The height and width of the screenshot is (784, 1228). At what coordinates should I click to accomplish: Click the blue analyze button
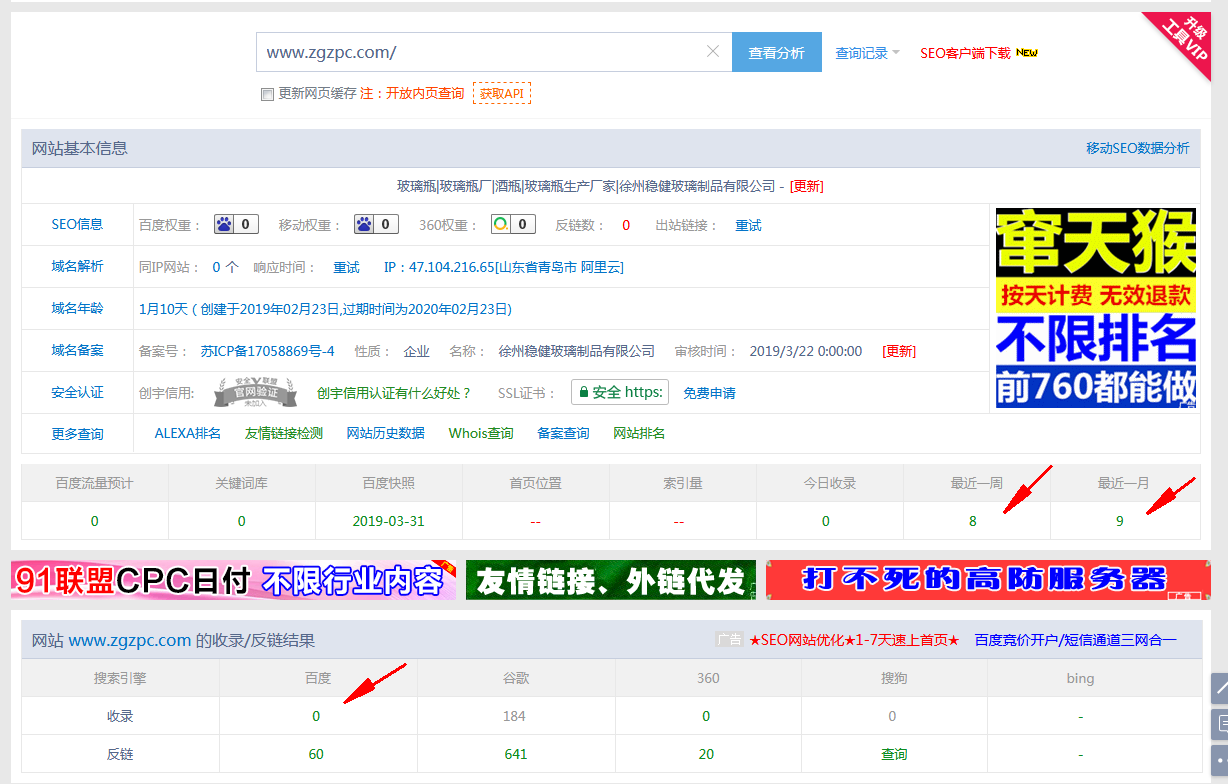pyautogui.click(x=777, y=53)
